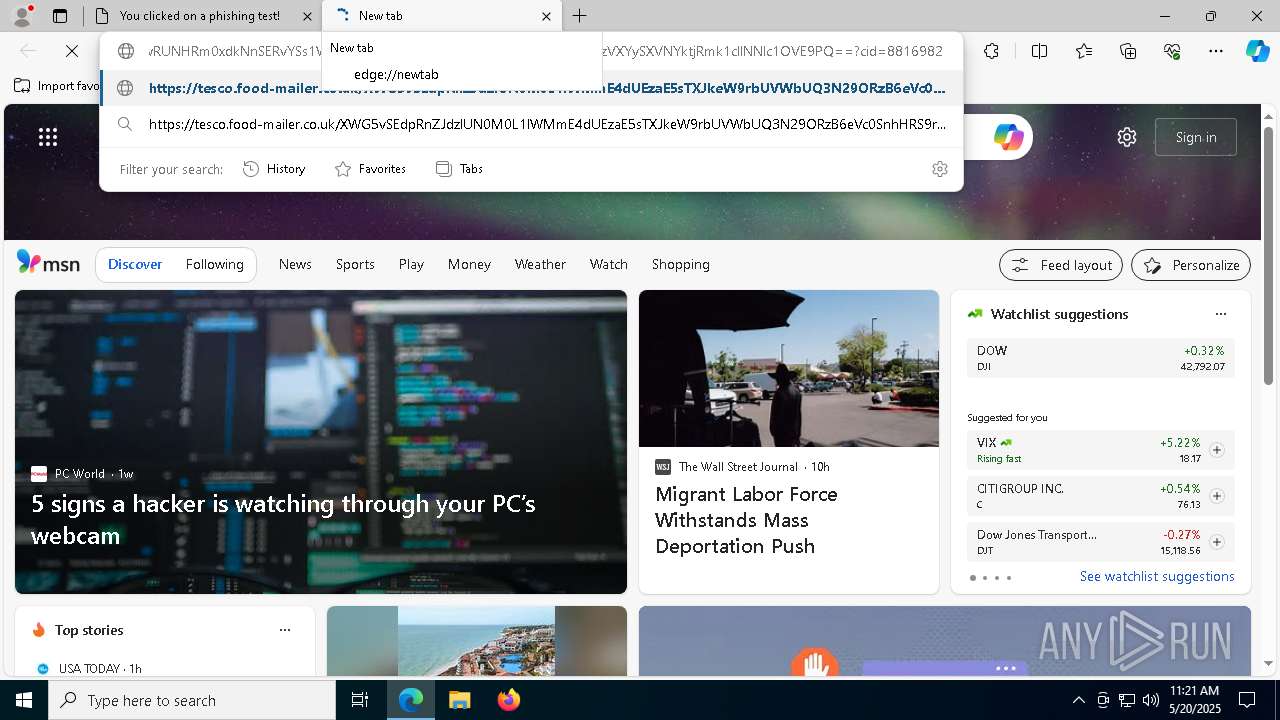Select the search suggestion for tesco.food-mailer URL
1280x720 pixels.
531,124
